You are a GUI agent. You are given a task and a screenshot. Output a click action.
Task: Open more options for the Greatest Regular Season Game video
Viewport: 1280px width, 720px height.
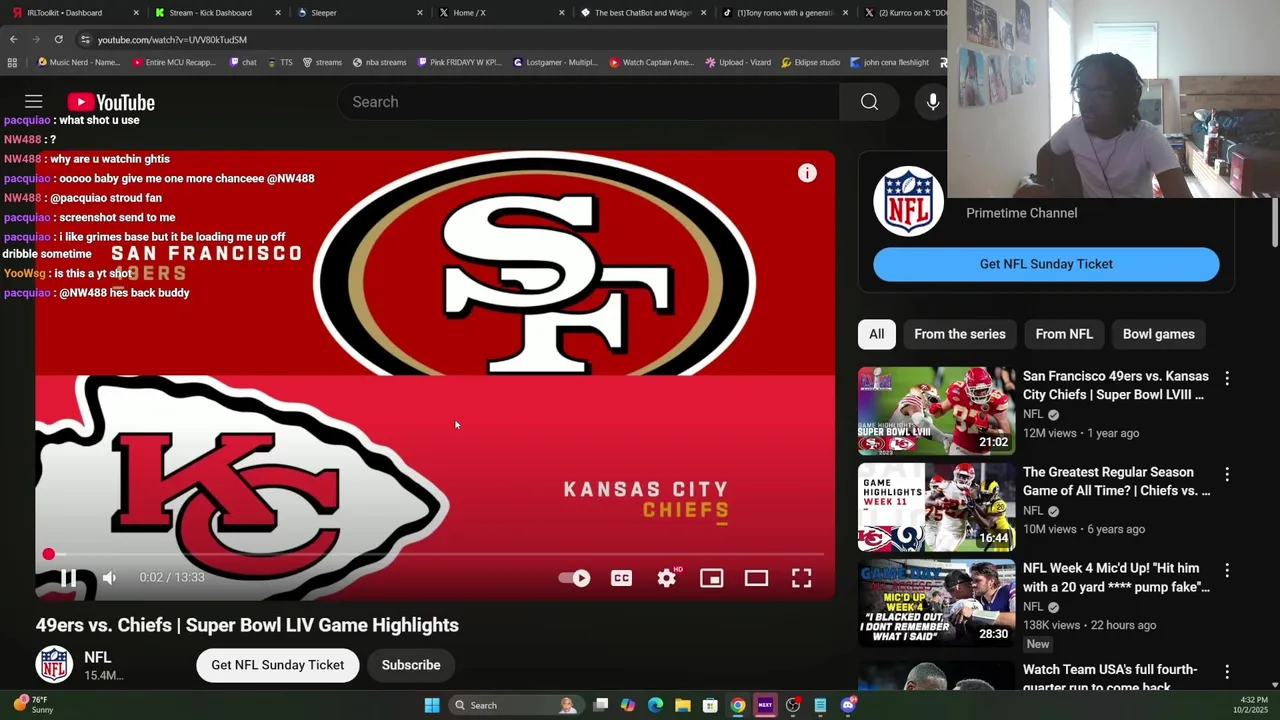tap(1227, 474)
